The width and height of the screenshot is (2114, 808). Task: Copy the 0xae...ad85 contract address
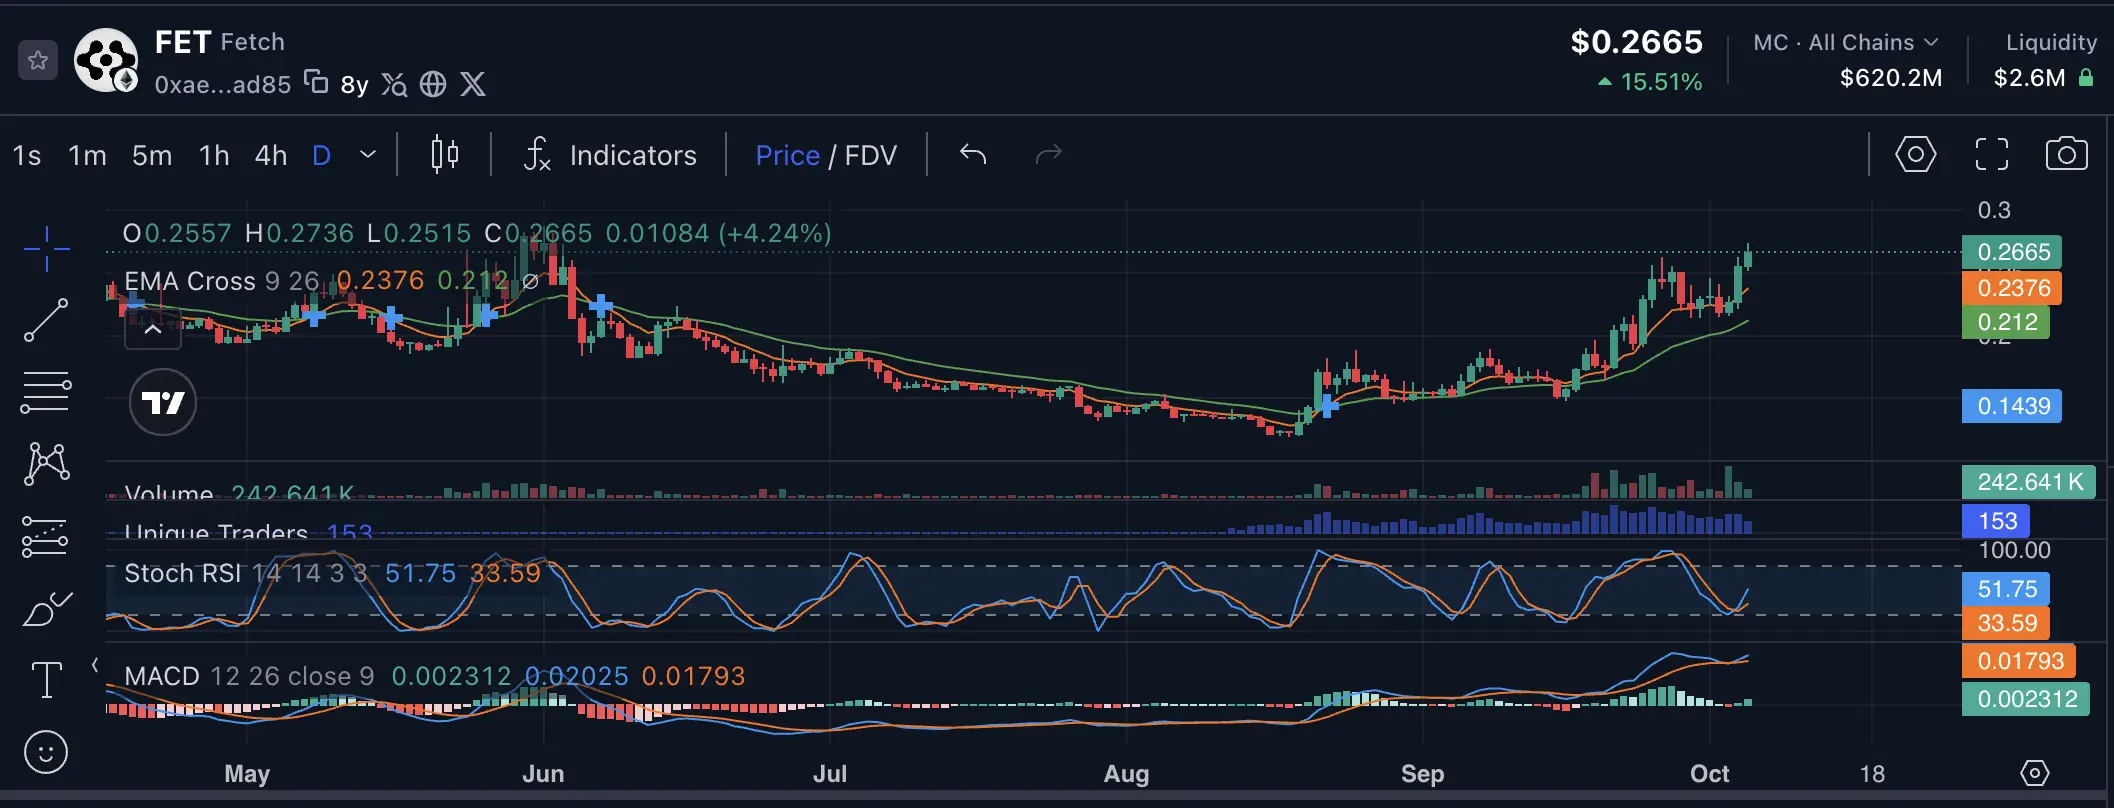coord(316,82)
